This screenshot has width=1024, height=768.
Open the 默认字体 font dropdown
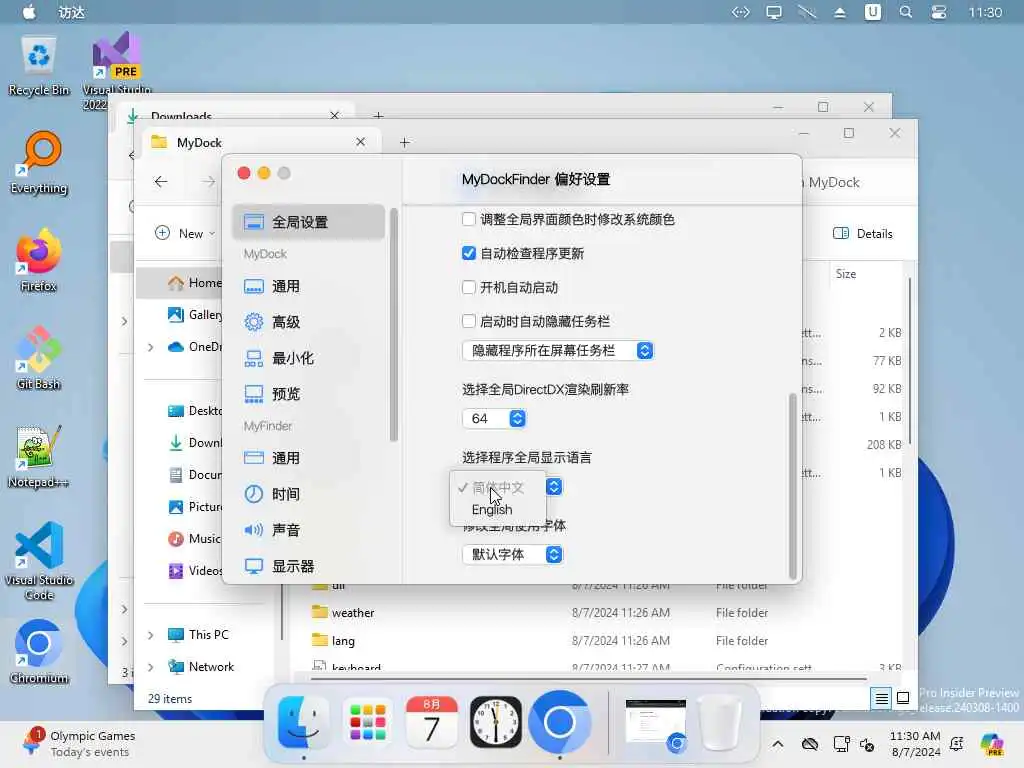[x=512, y=554]
